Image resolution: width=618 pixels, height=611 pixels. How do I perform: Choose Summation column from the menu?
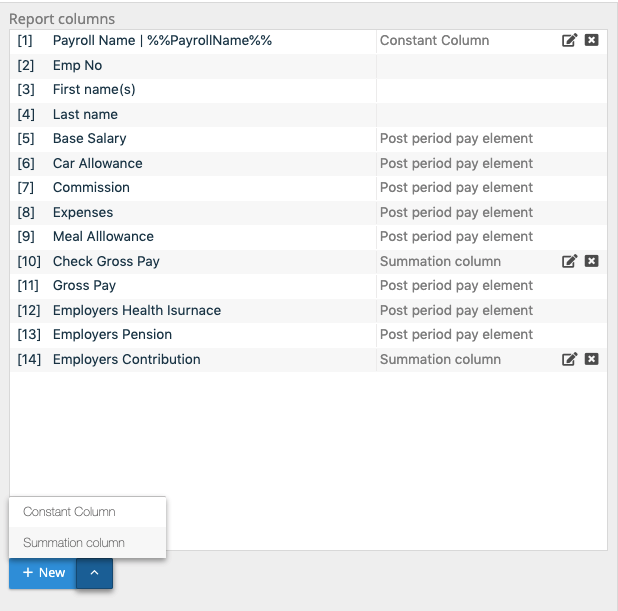pos(74,543)
